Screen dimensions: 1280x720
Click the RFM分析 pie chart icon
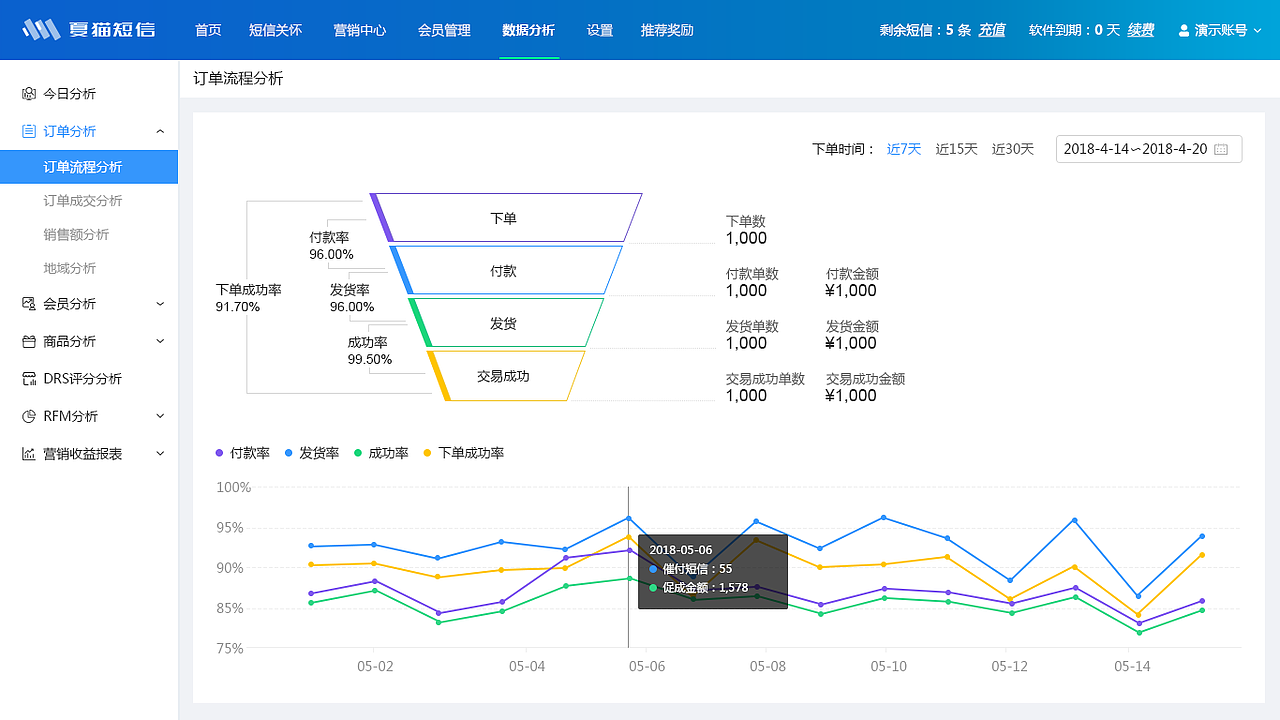30,416
